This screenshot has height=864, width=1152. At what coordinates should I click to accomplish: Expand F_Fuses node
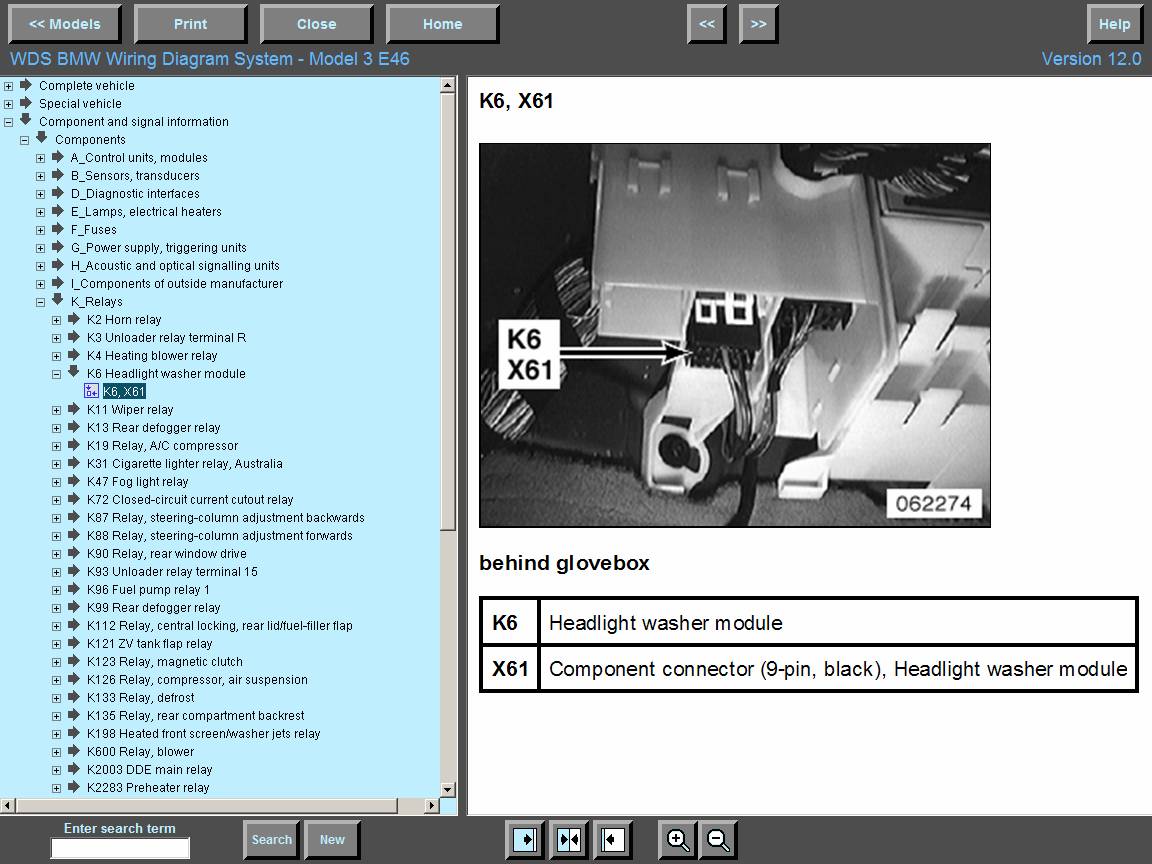coord(40,230)
